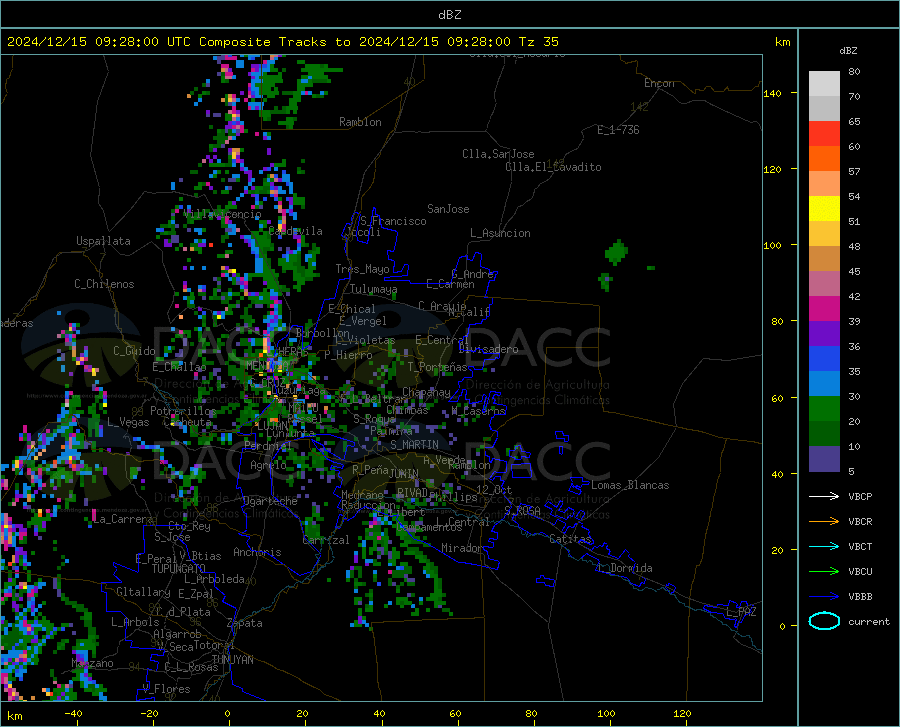900x727 pixels.
Task: Click the 'Catitas' map label
Action: (x=570, y=539)
